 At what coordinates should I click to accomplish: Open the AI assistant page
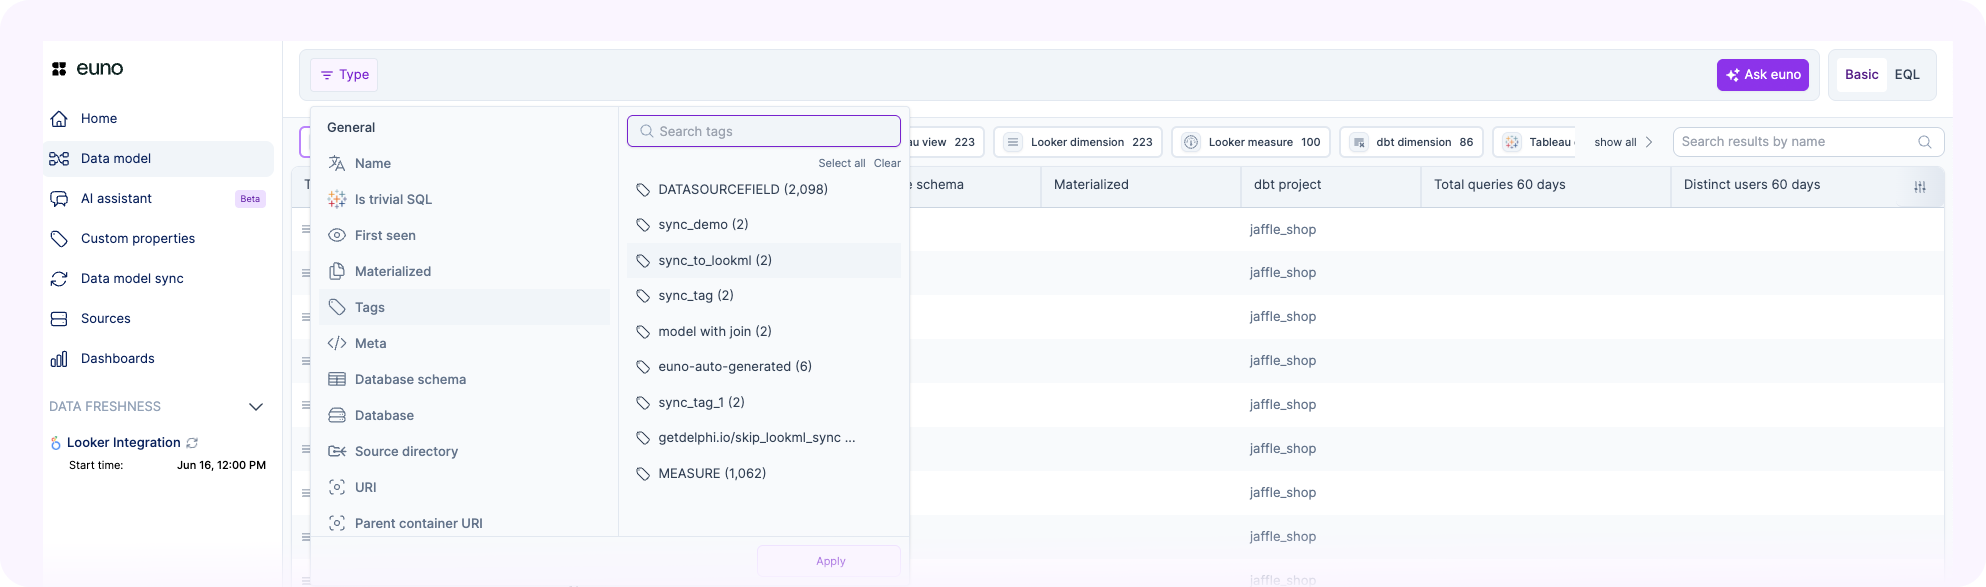(x=116, y=198)
